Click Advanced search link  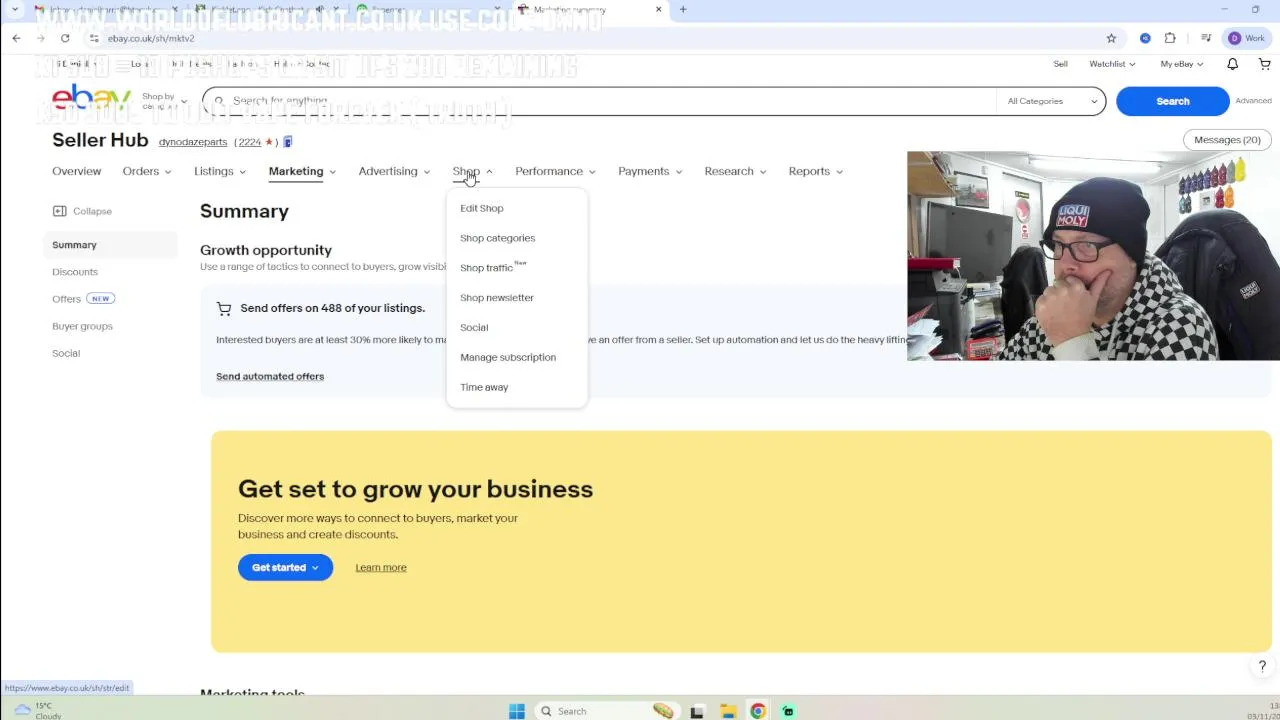[1253, 101]
